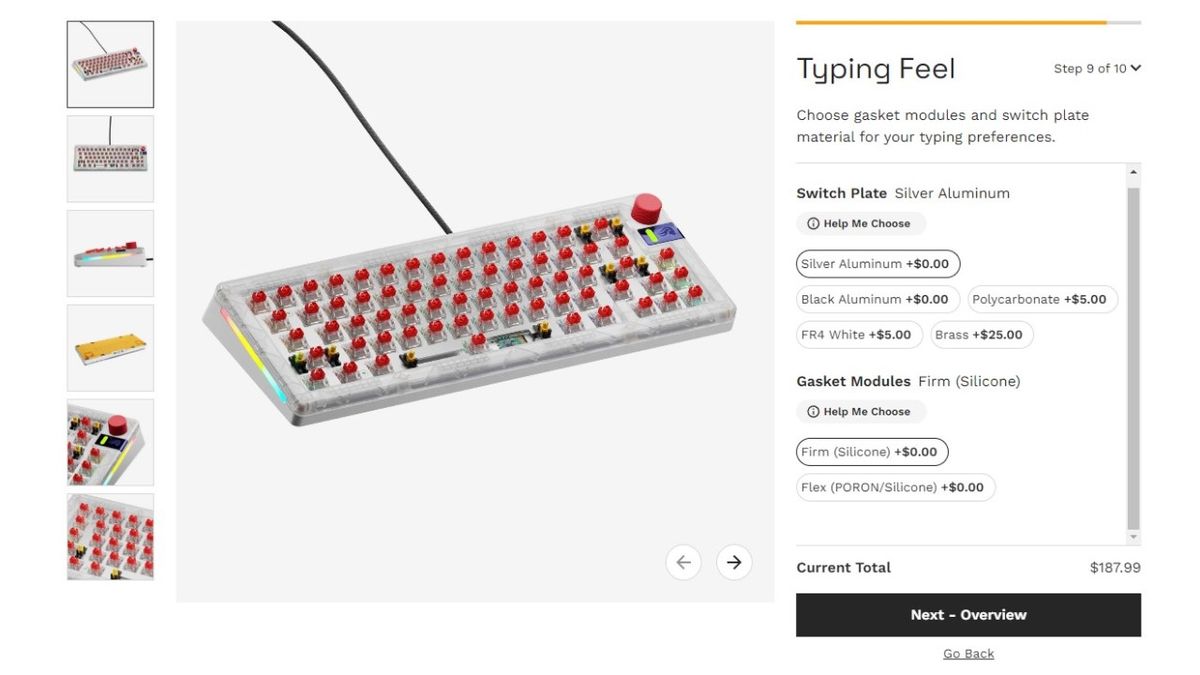1200x675 pixels.
Task: Go to the previous product image arrow
Action: (683, 562)
